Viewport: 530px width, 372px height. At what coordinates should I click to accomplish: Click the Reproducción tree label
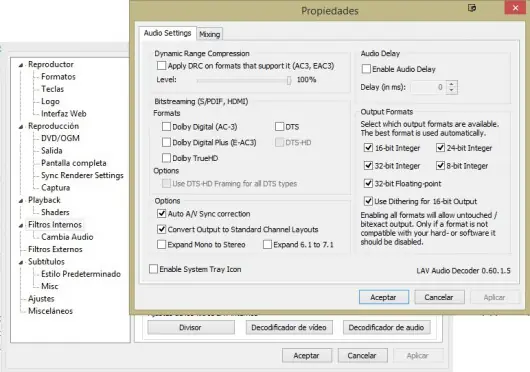click(x=53, y=126)
